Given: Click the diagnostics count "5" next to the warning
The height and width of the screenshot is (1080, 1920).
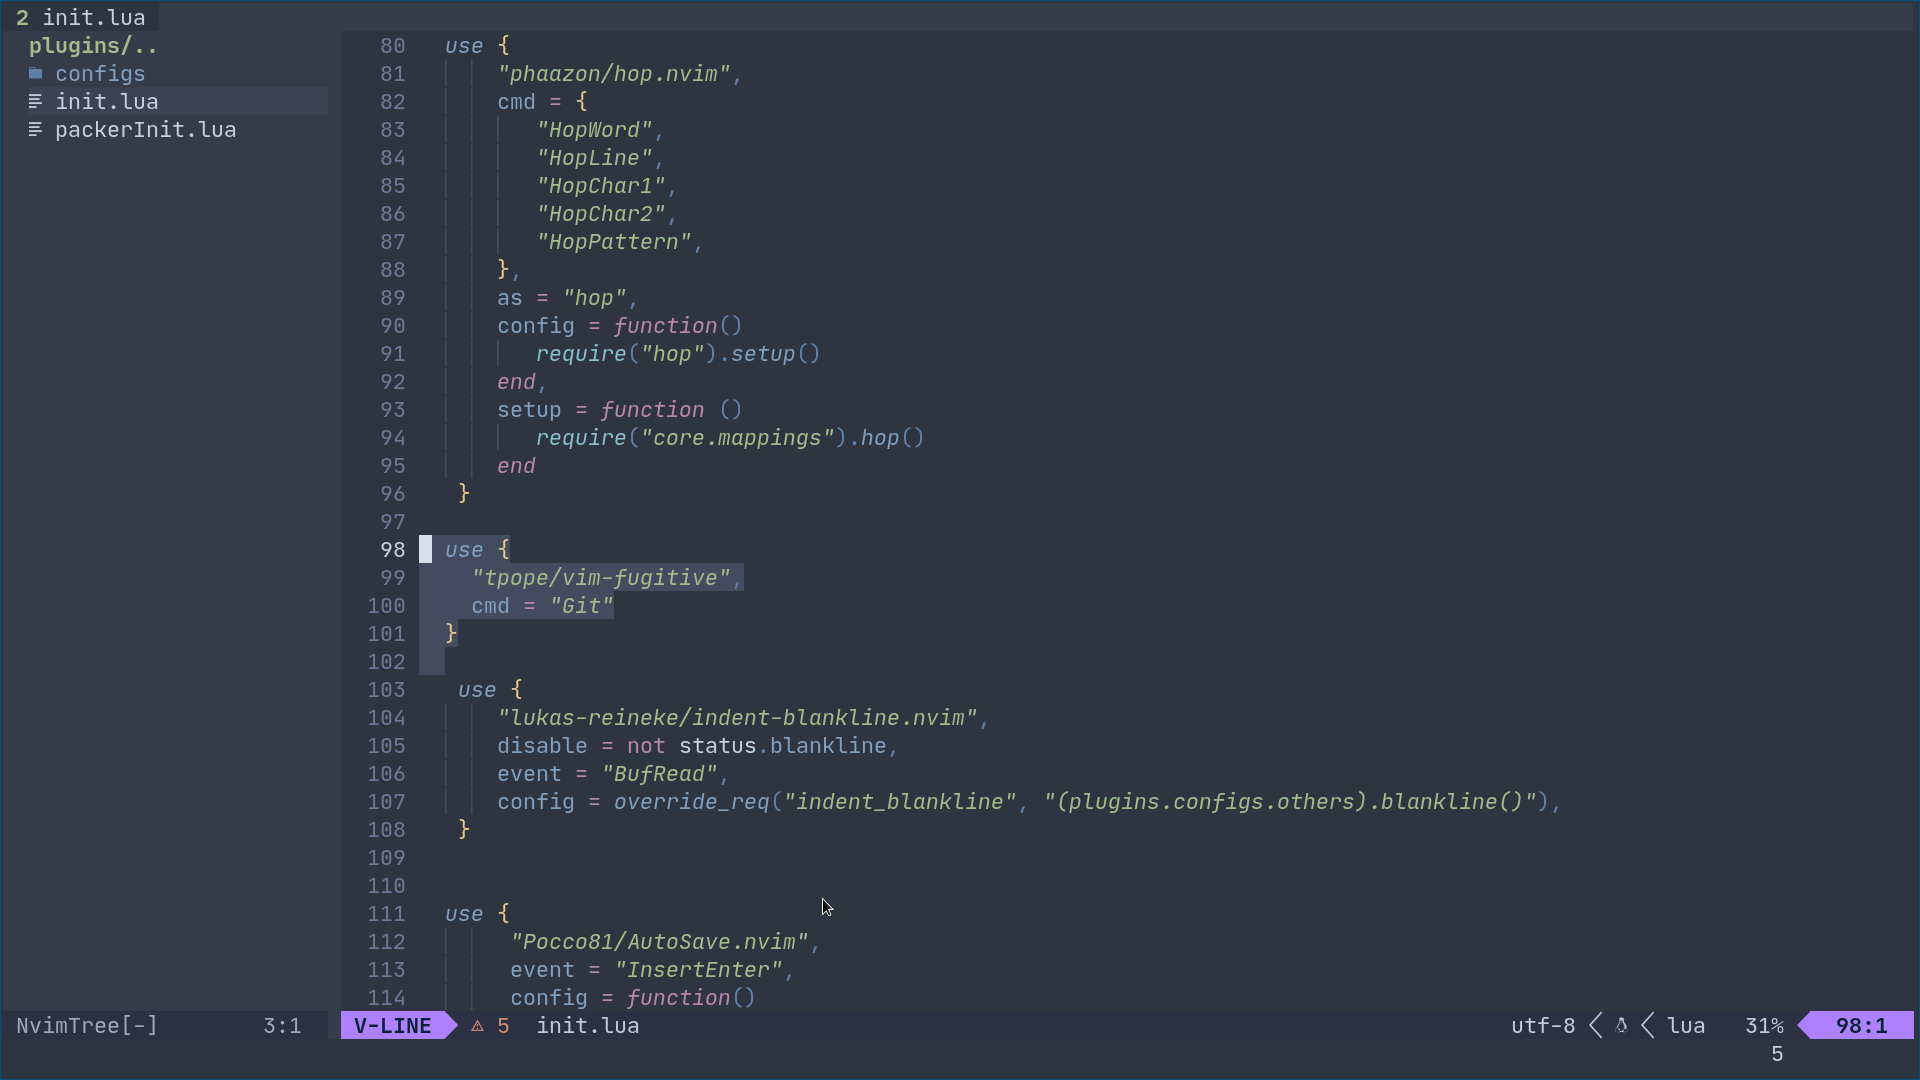Looking at the screenshot, I should coord(503,1025).
